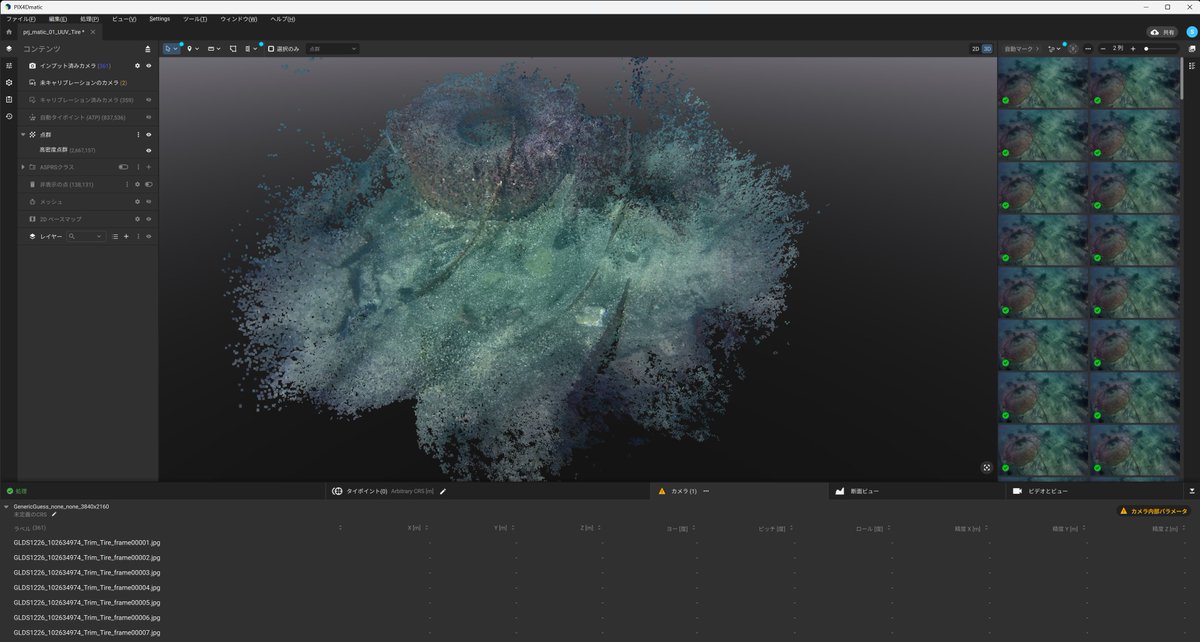Open the report clipboard sidebar icon

click(x=8, y=99)
